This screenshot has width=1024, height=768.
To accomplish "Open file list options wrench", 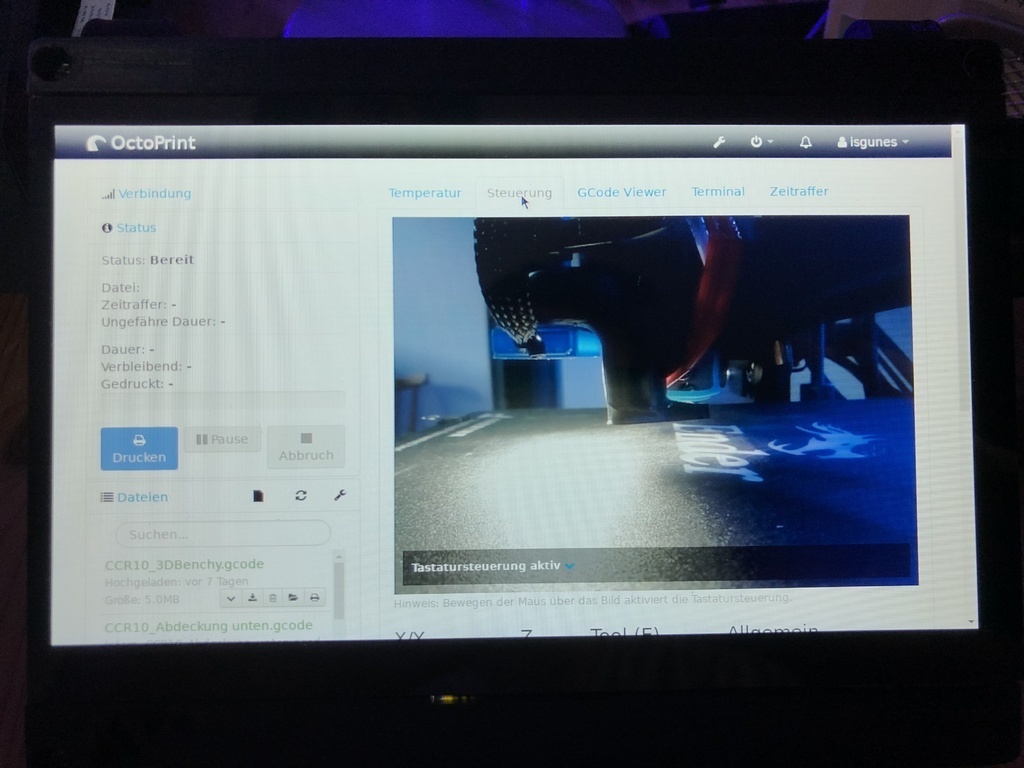I will [x=340, y=495].
